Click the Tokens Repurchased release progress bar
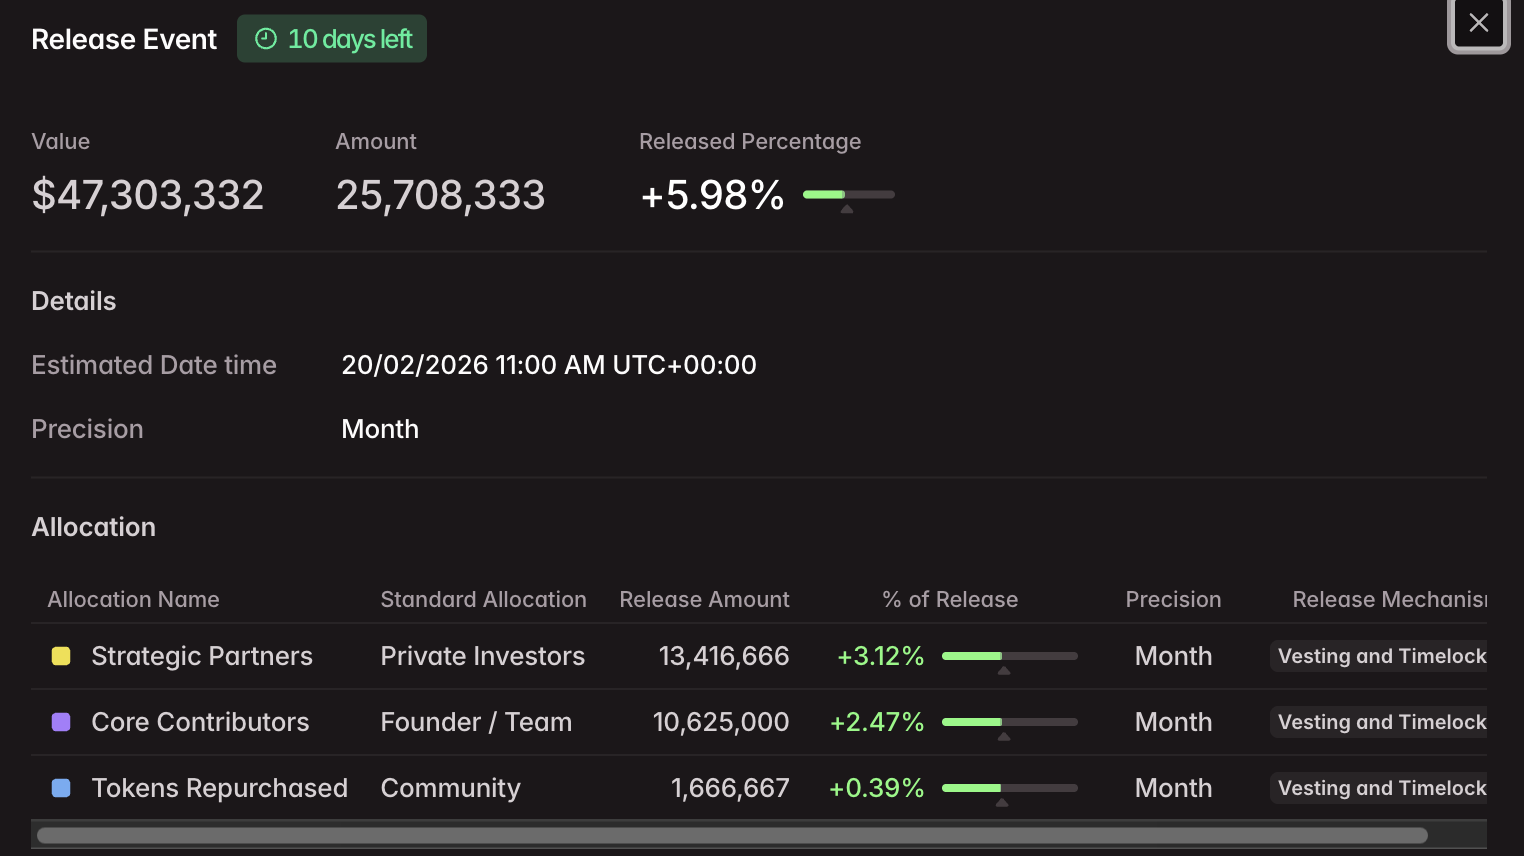Viewport: 1524px width, 856px height. (1009, 788)
